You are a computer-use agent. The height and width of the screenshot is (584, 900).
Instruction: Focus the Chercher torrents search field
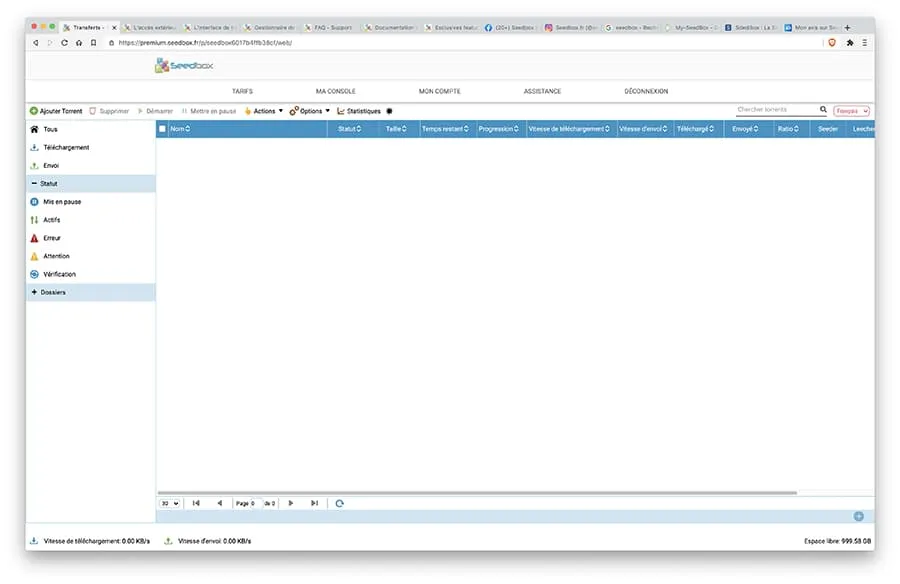pyautogui.click(x=777, y=109)
